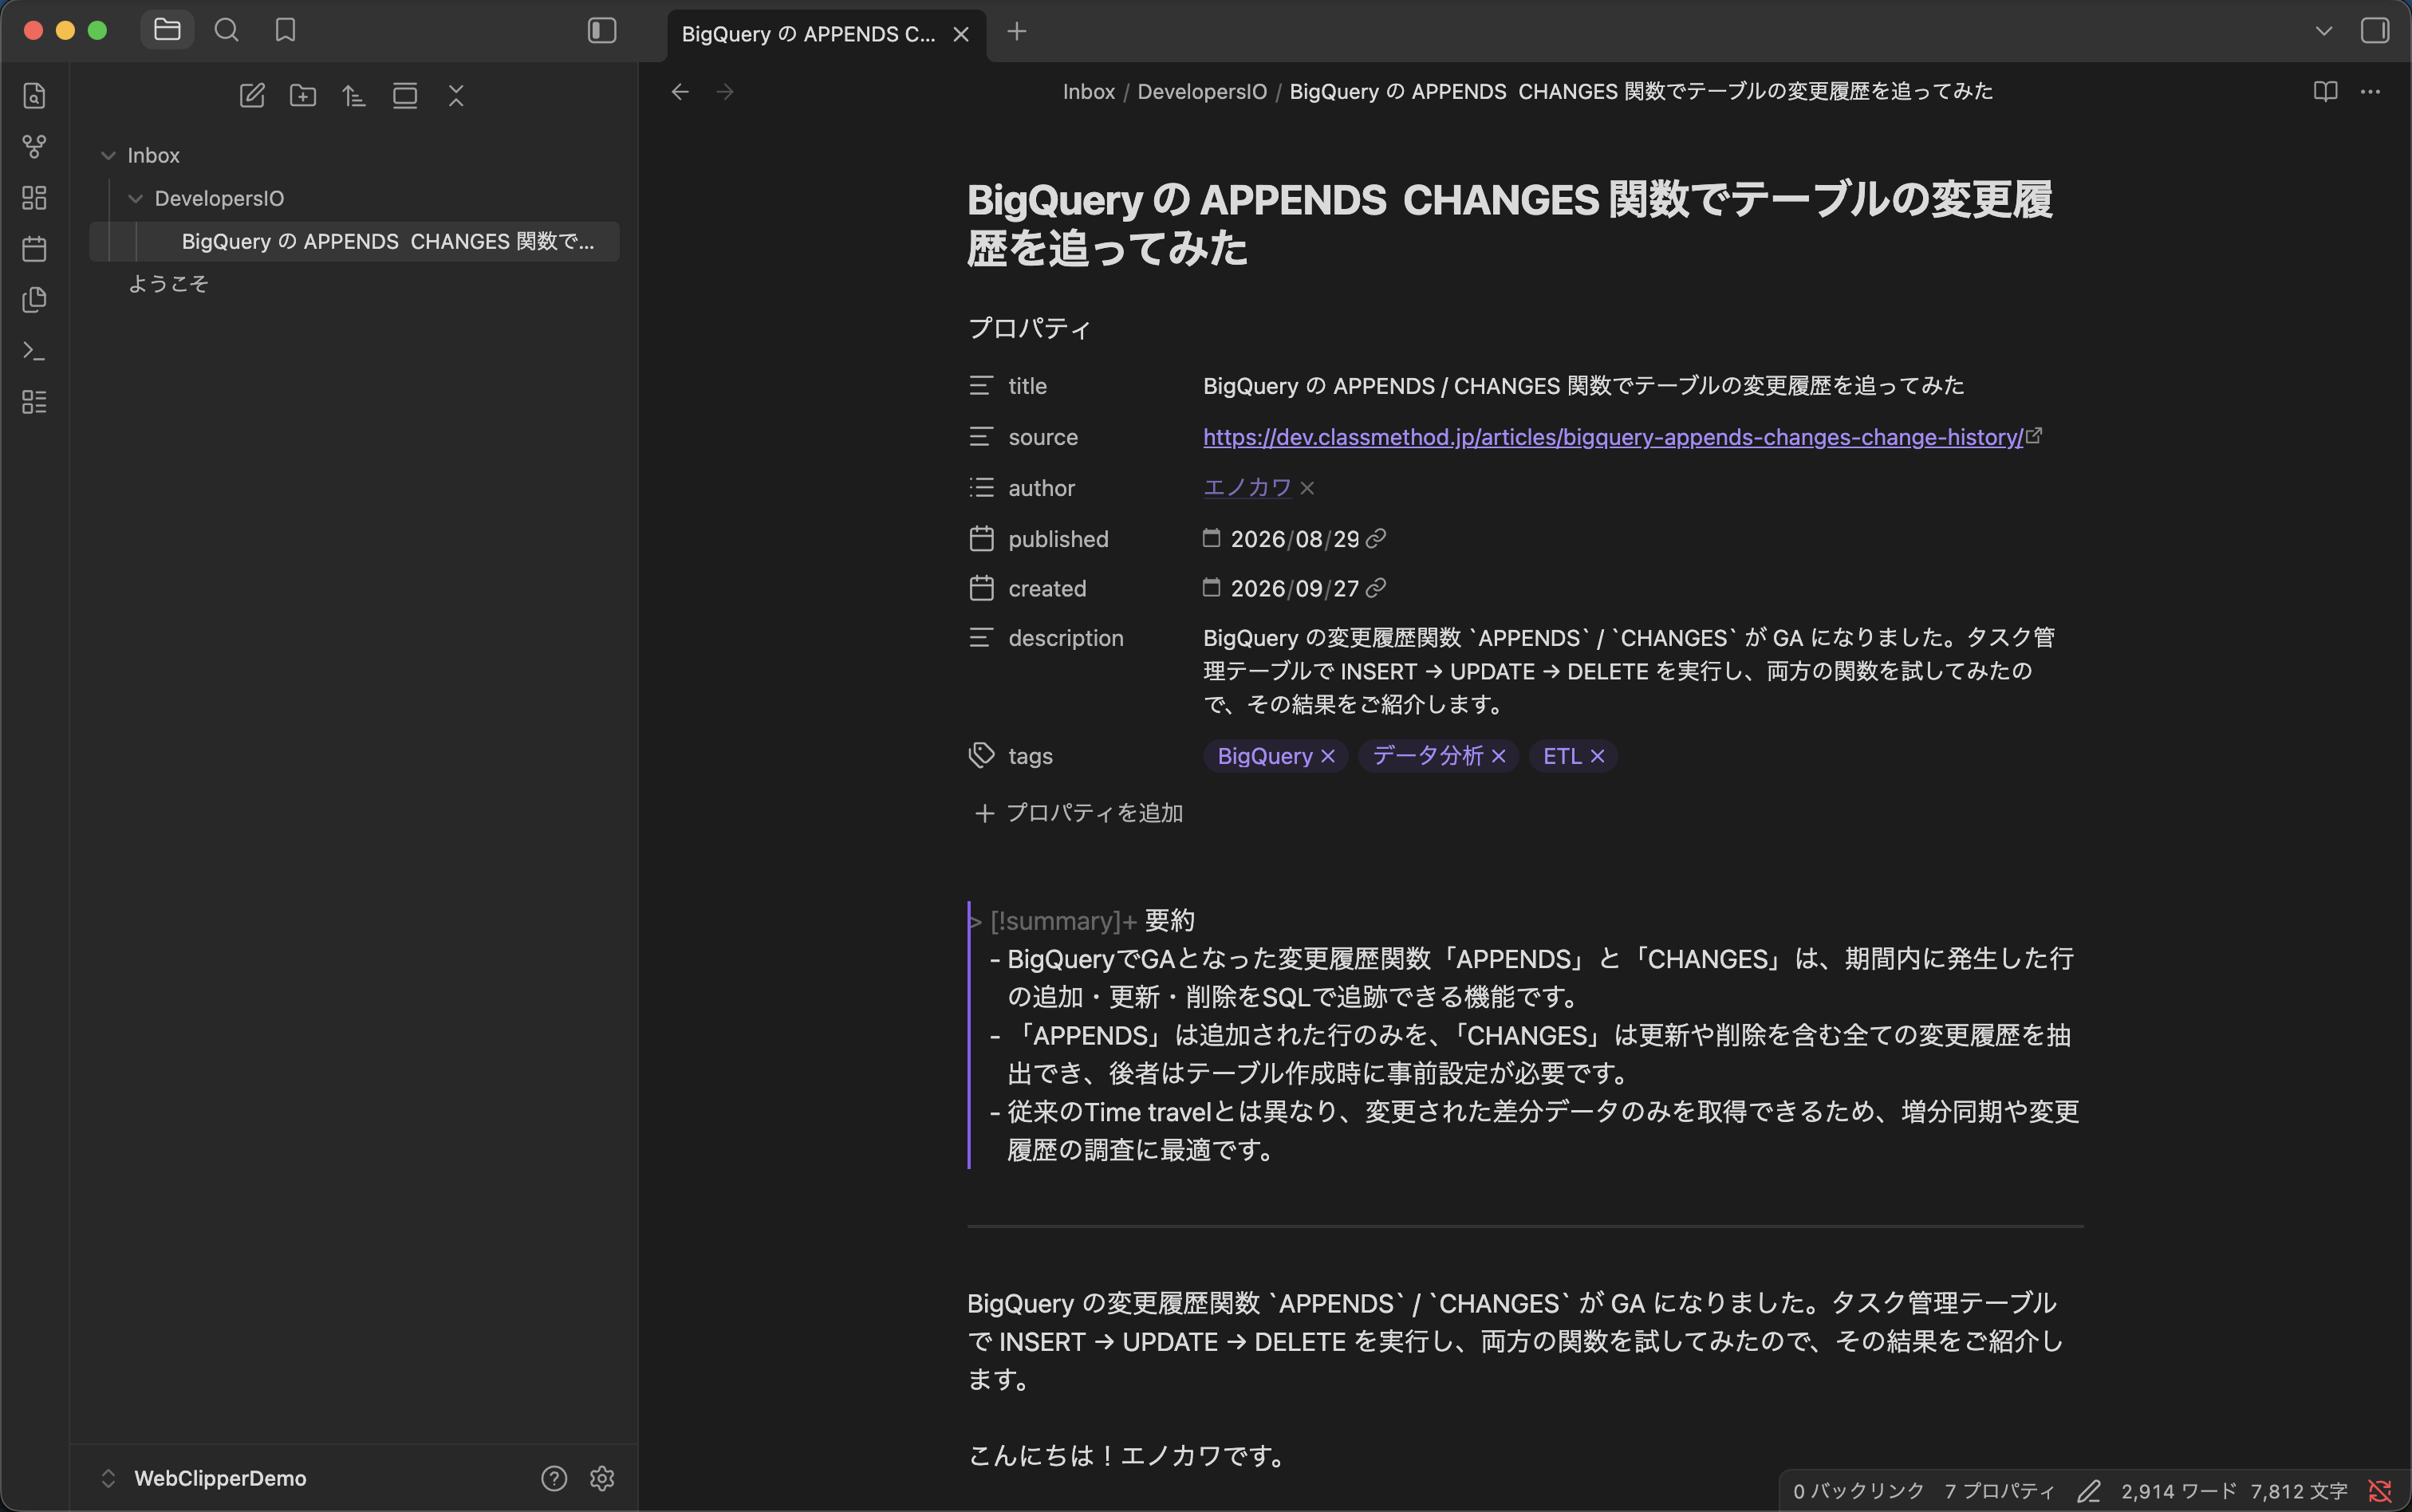This screenshot has height=1512, width=2412.
Task: Collapse all folders in explorer
Action: pyautogui.click(x=456, y=96)
